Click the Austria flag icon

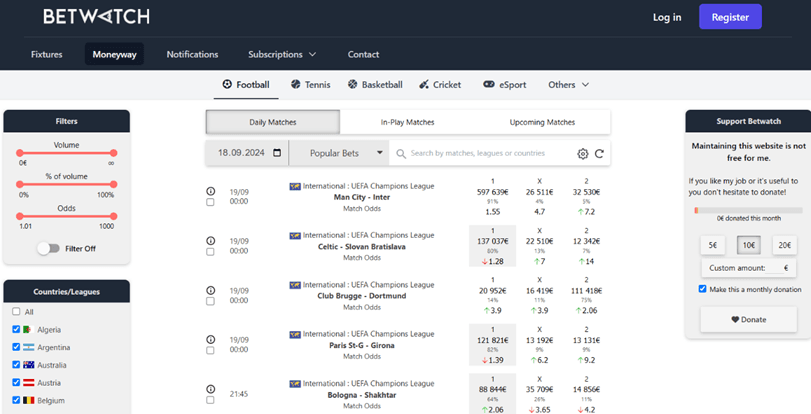(x=28, y=382)
